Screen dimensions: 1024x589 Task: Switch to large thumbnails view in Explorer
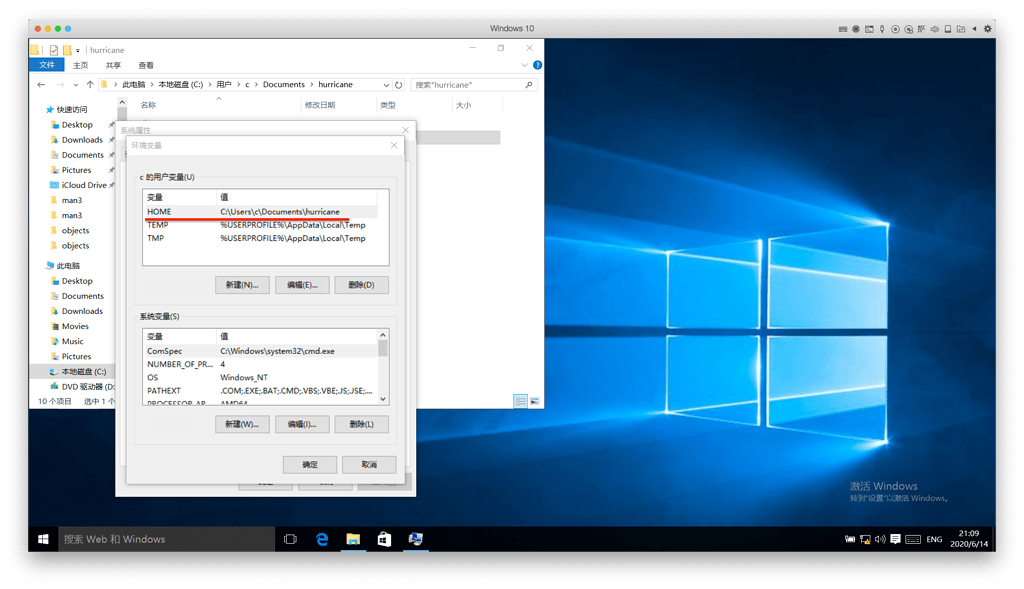coord(535,401)
